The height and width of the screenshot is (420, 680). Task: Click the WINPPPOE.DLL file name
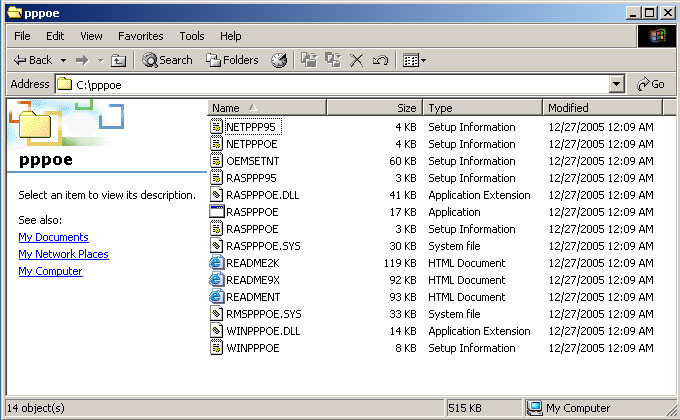coord(263,331)
